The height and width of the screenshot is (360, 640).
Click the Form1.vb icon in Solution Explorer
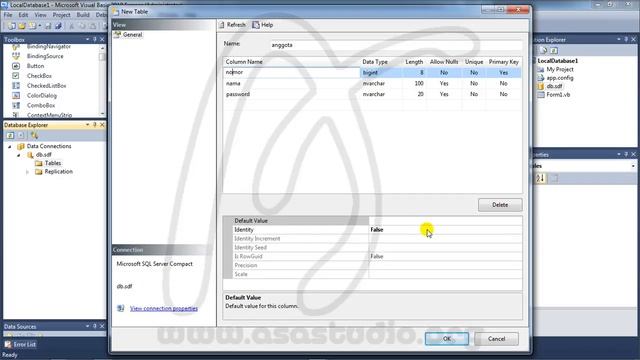point(541,95)
